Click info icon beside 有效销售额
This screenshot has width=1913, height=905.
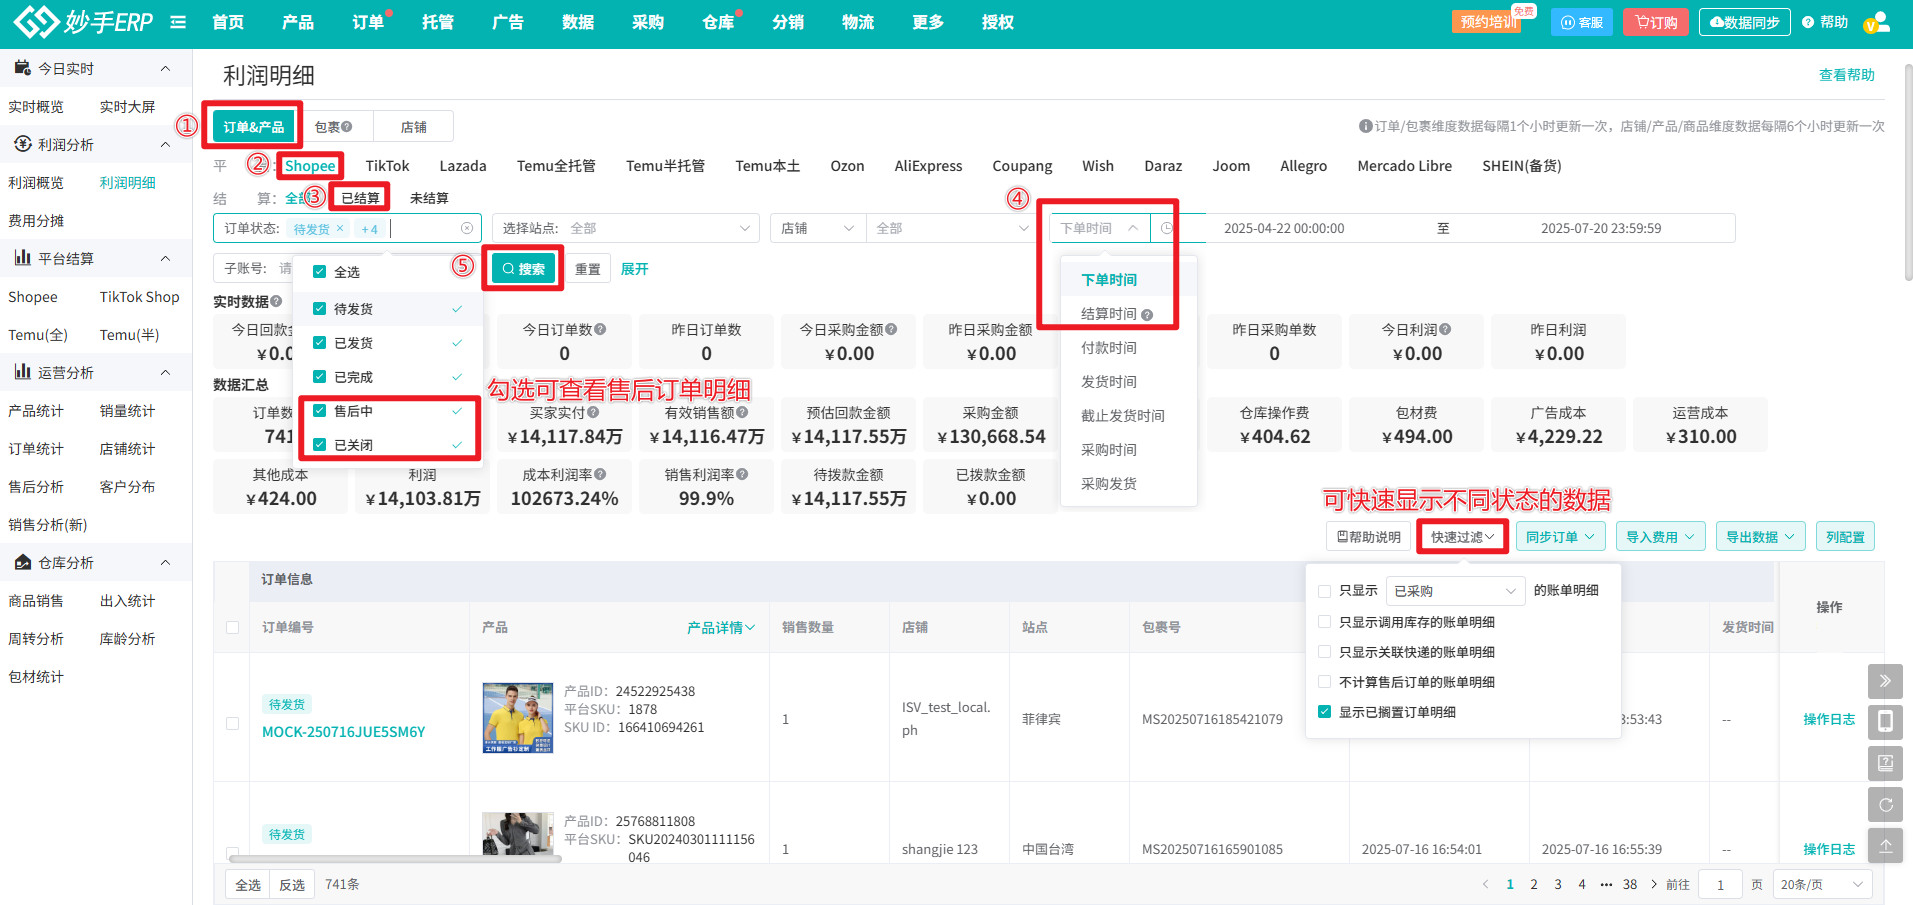[x=742, y=412]
